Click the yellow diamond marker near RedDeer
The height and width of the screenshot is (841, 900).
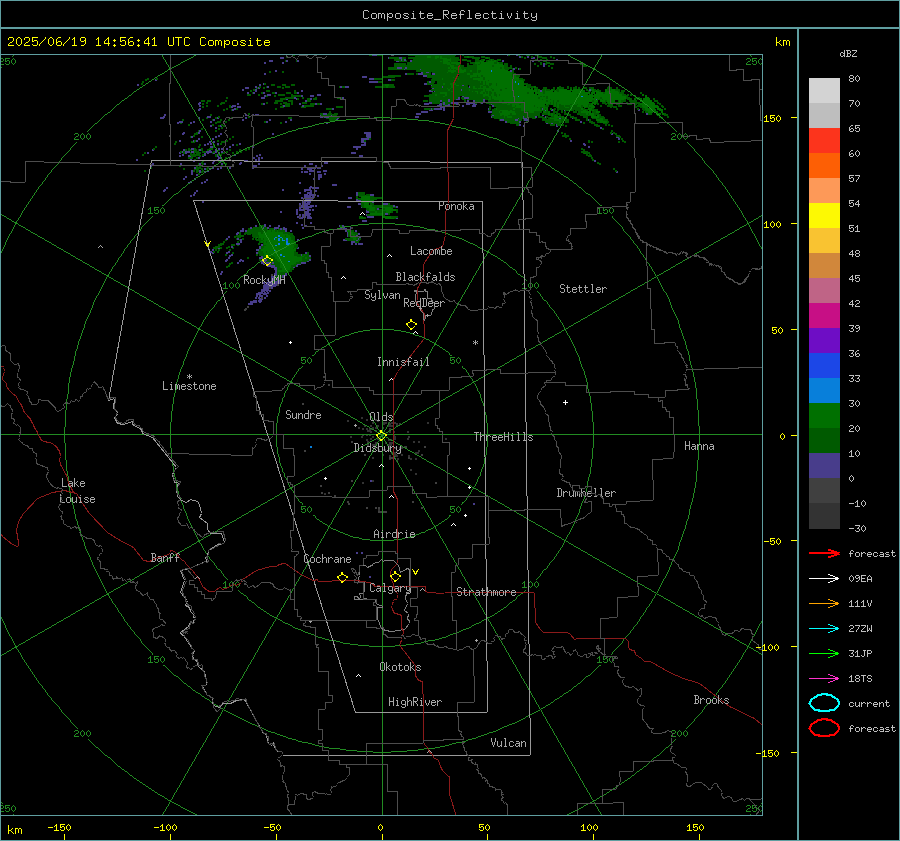click(x=411, y=325)
